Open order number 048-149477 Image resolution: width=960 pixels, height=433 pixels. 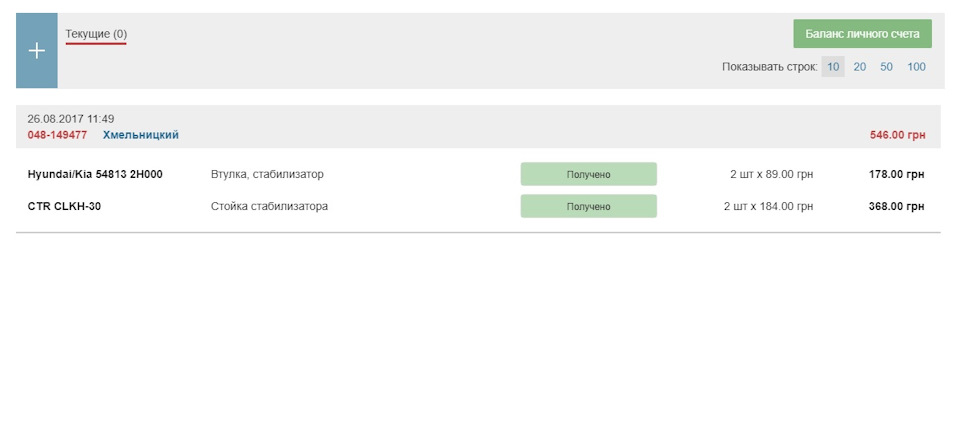pos(57,135)
